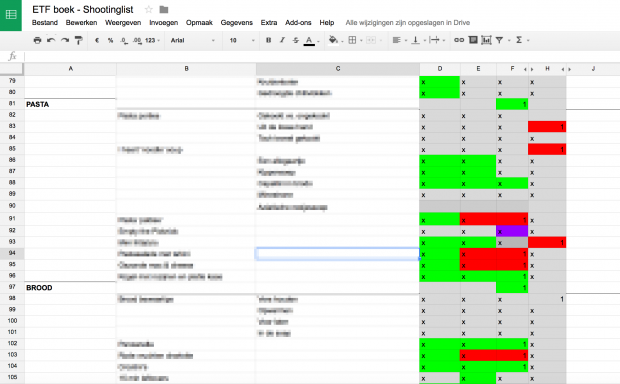This screenshot has width=620, height=384.
Task: Open the Invoegen menu
Action: [163, 23]
